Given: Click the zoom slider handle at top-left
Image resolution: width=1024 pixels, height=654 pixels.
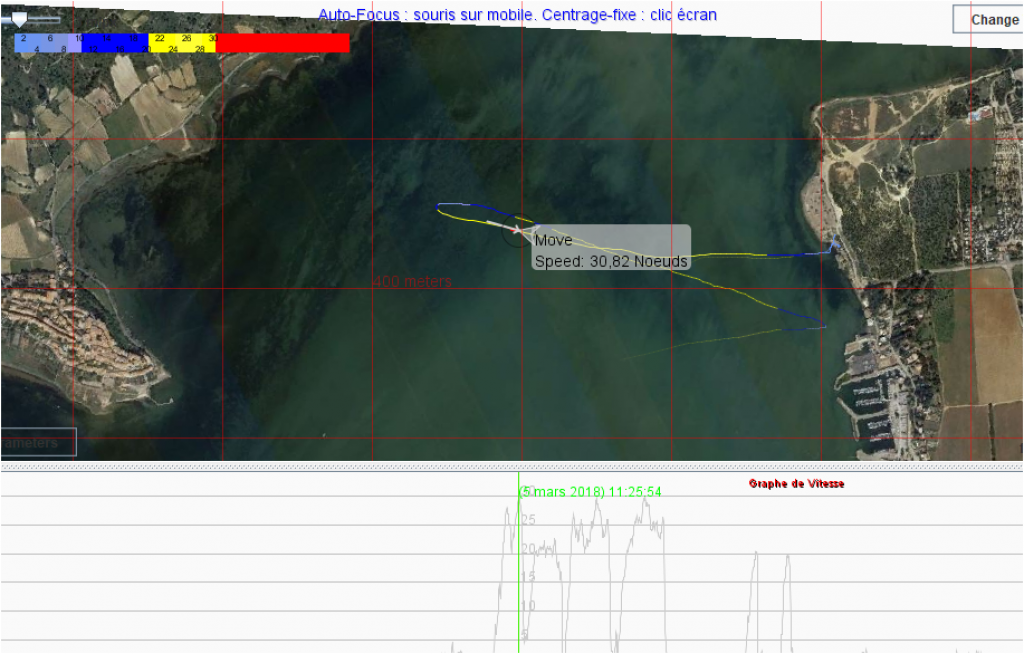Looking at the screenshot, I should point(18,19).
